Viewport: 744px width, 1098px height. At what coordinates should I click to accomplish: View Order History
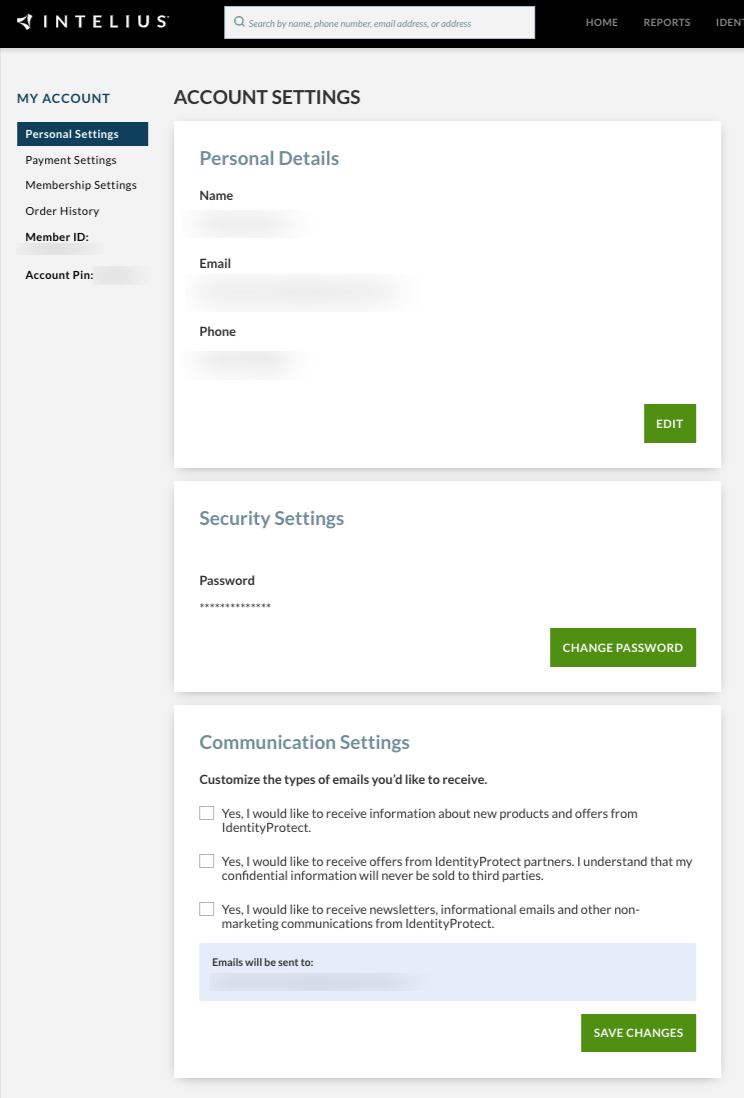(62, 211)
